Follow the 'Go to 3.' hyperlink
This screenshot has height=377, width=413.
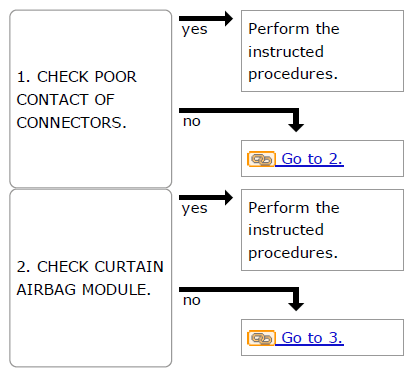[312, 338]
